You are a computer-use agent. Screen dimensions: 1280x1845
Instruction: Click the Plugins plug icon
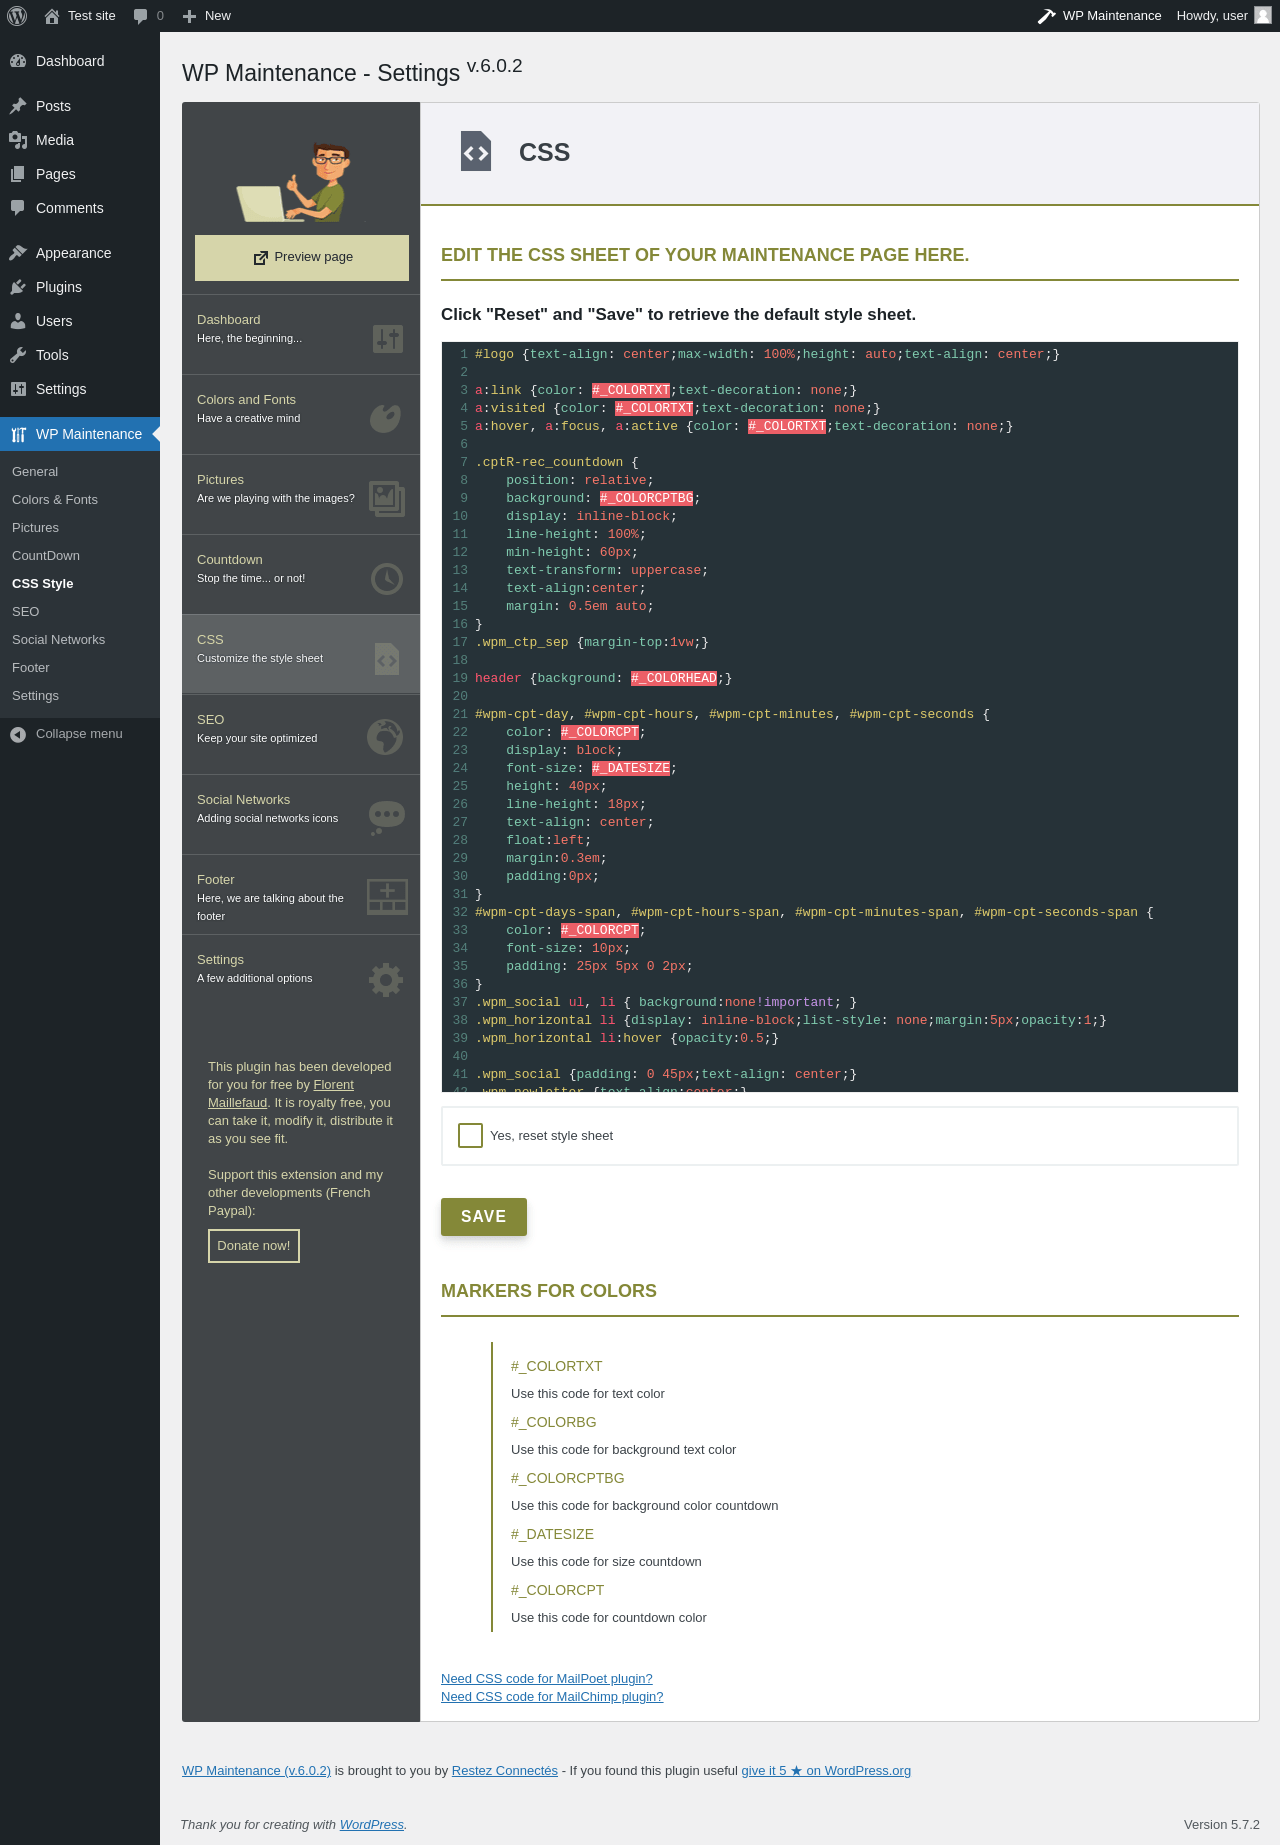point(18,287)
